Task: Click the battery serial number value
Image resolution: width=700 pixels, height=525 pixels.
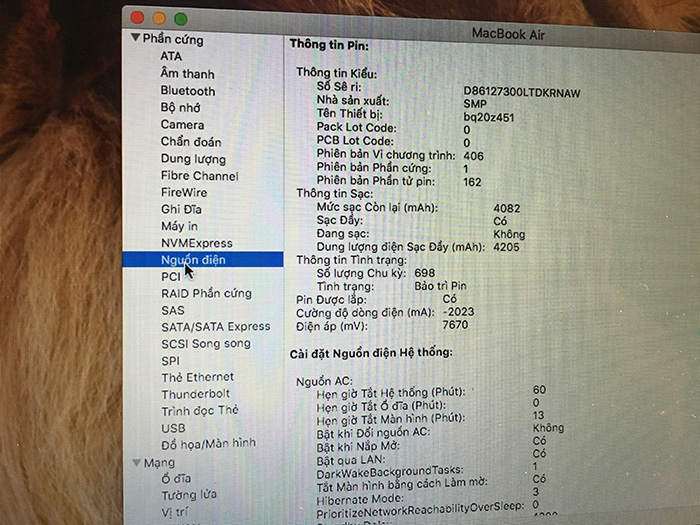Action: [521, 93]
